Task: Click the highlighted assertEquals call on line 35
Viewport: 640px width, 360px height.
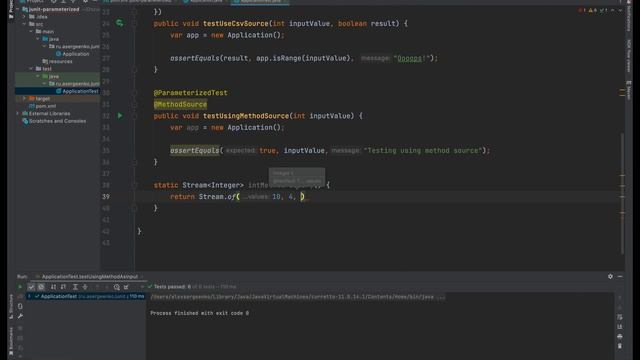Action: (x=195, y=151)
